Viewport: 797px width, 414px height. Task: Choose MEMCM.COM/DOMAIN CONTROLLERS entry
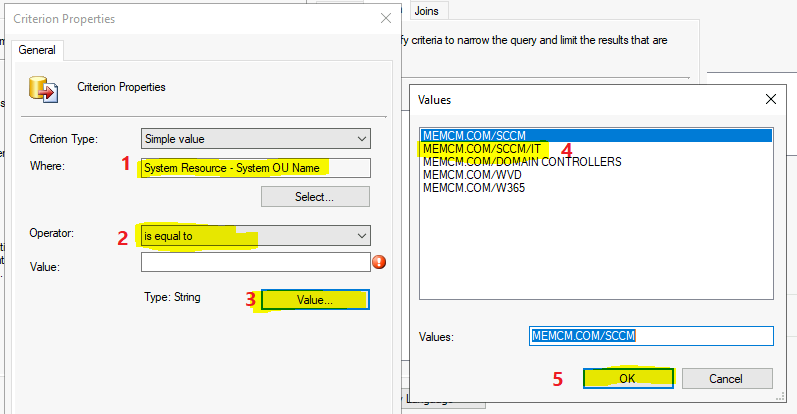(596, 162)
